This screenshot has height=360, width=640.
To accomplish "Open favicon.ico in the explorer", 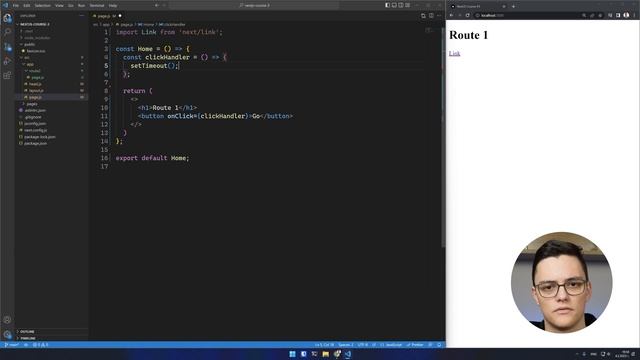I will pos(52,51).
